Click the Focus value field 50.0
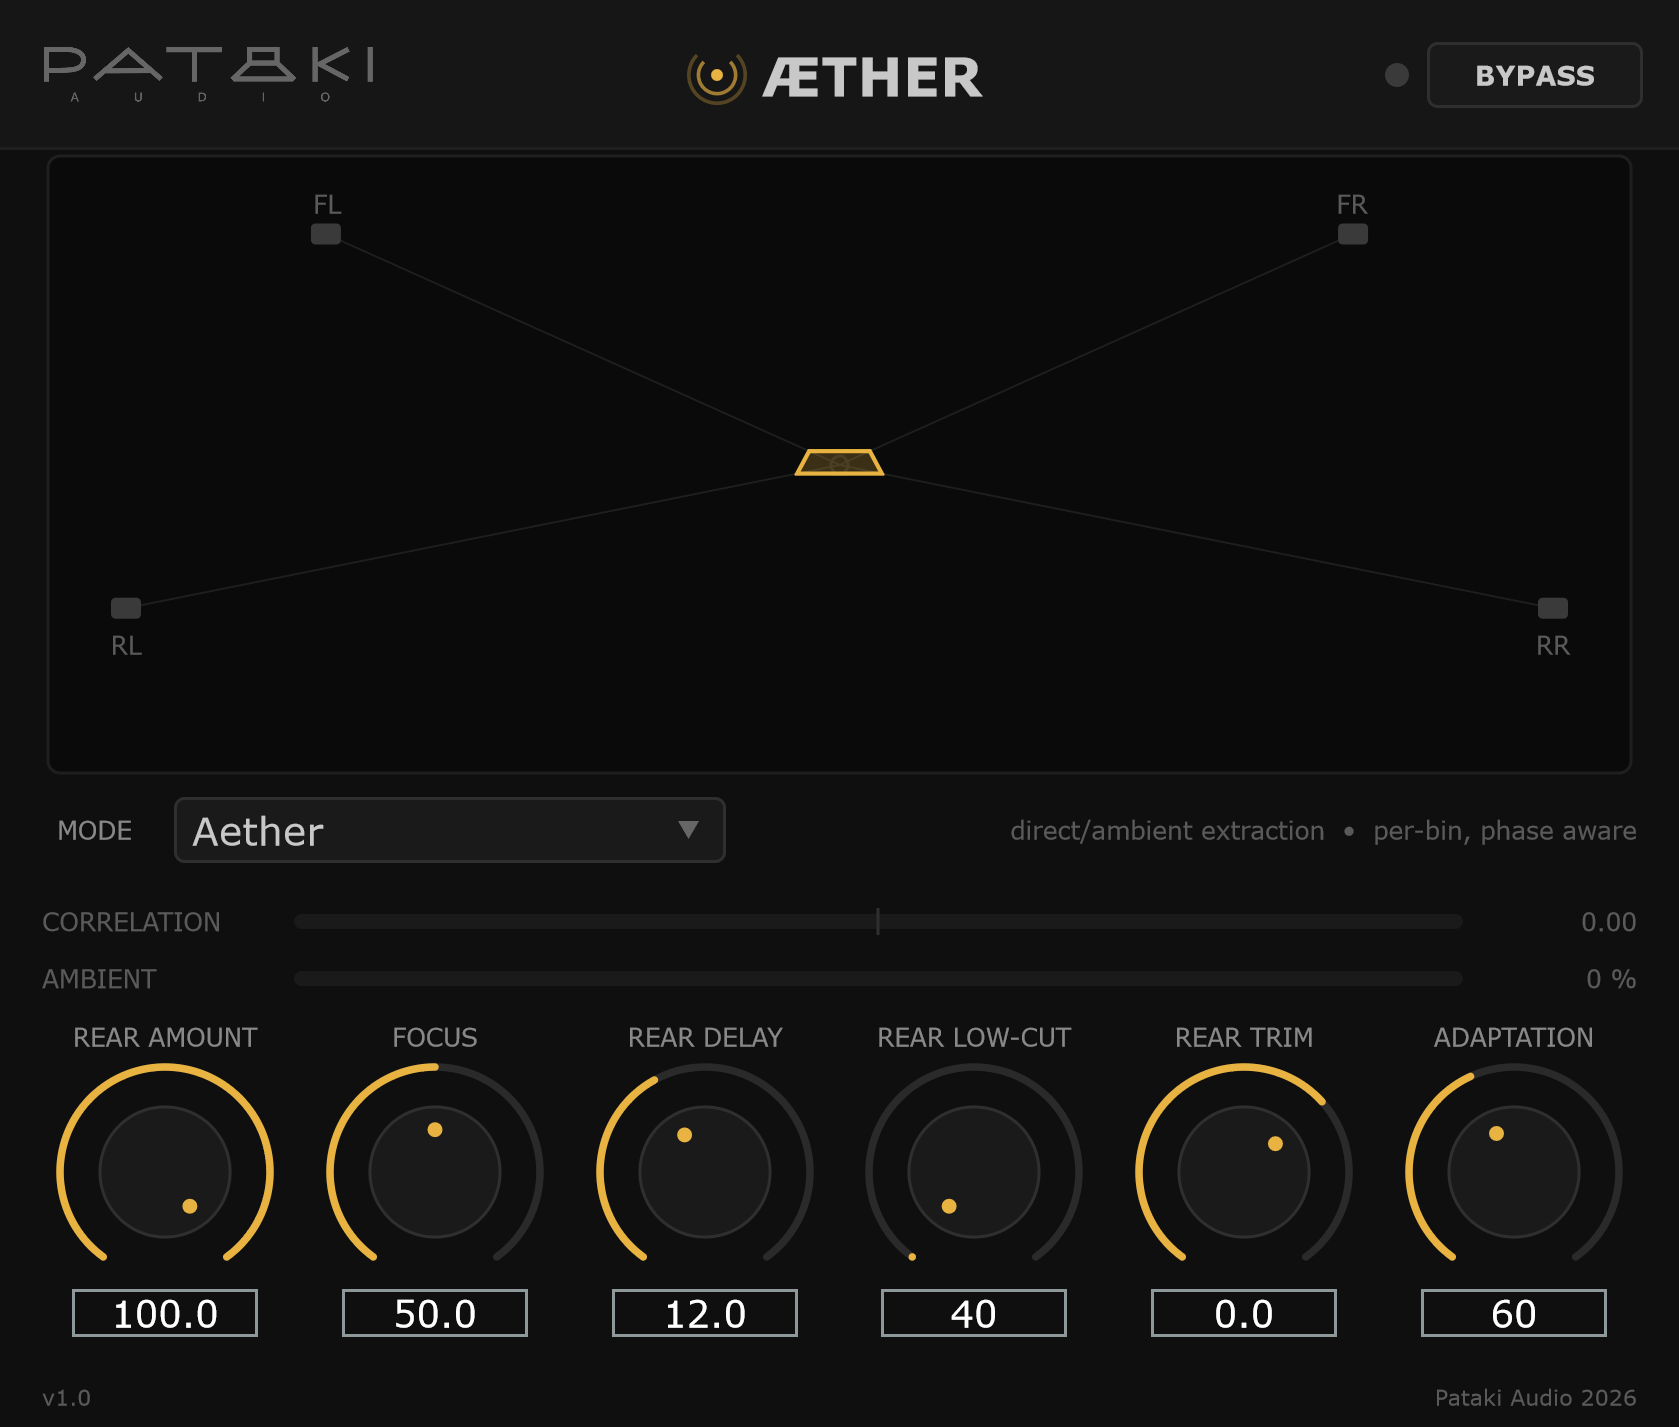 [435, 1313]
